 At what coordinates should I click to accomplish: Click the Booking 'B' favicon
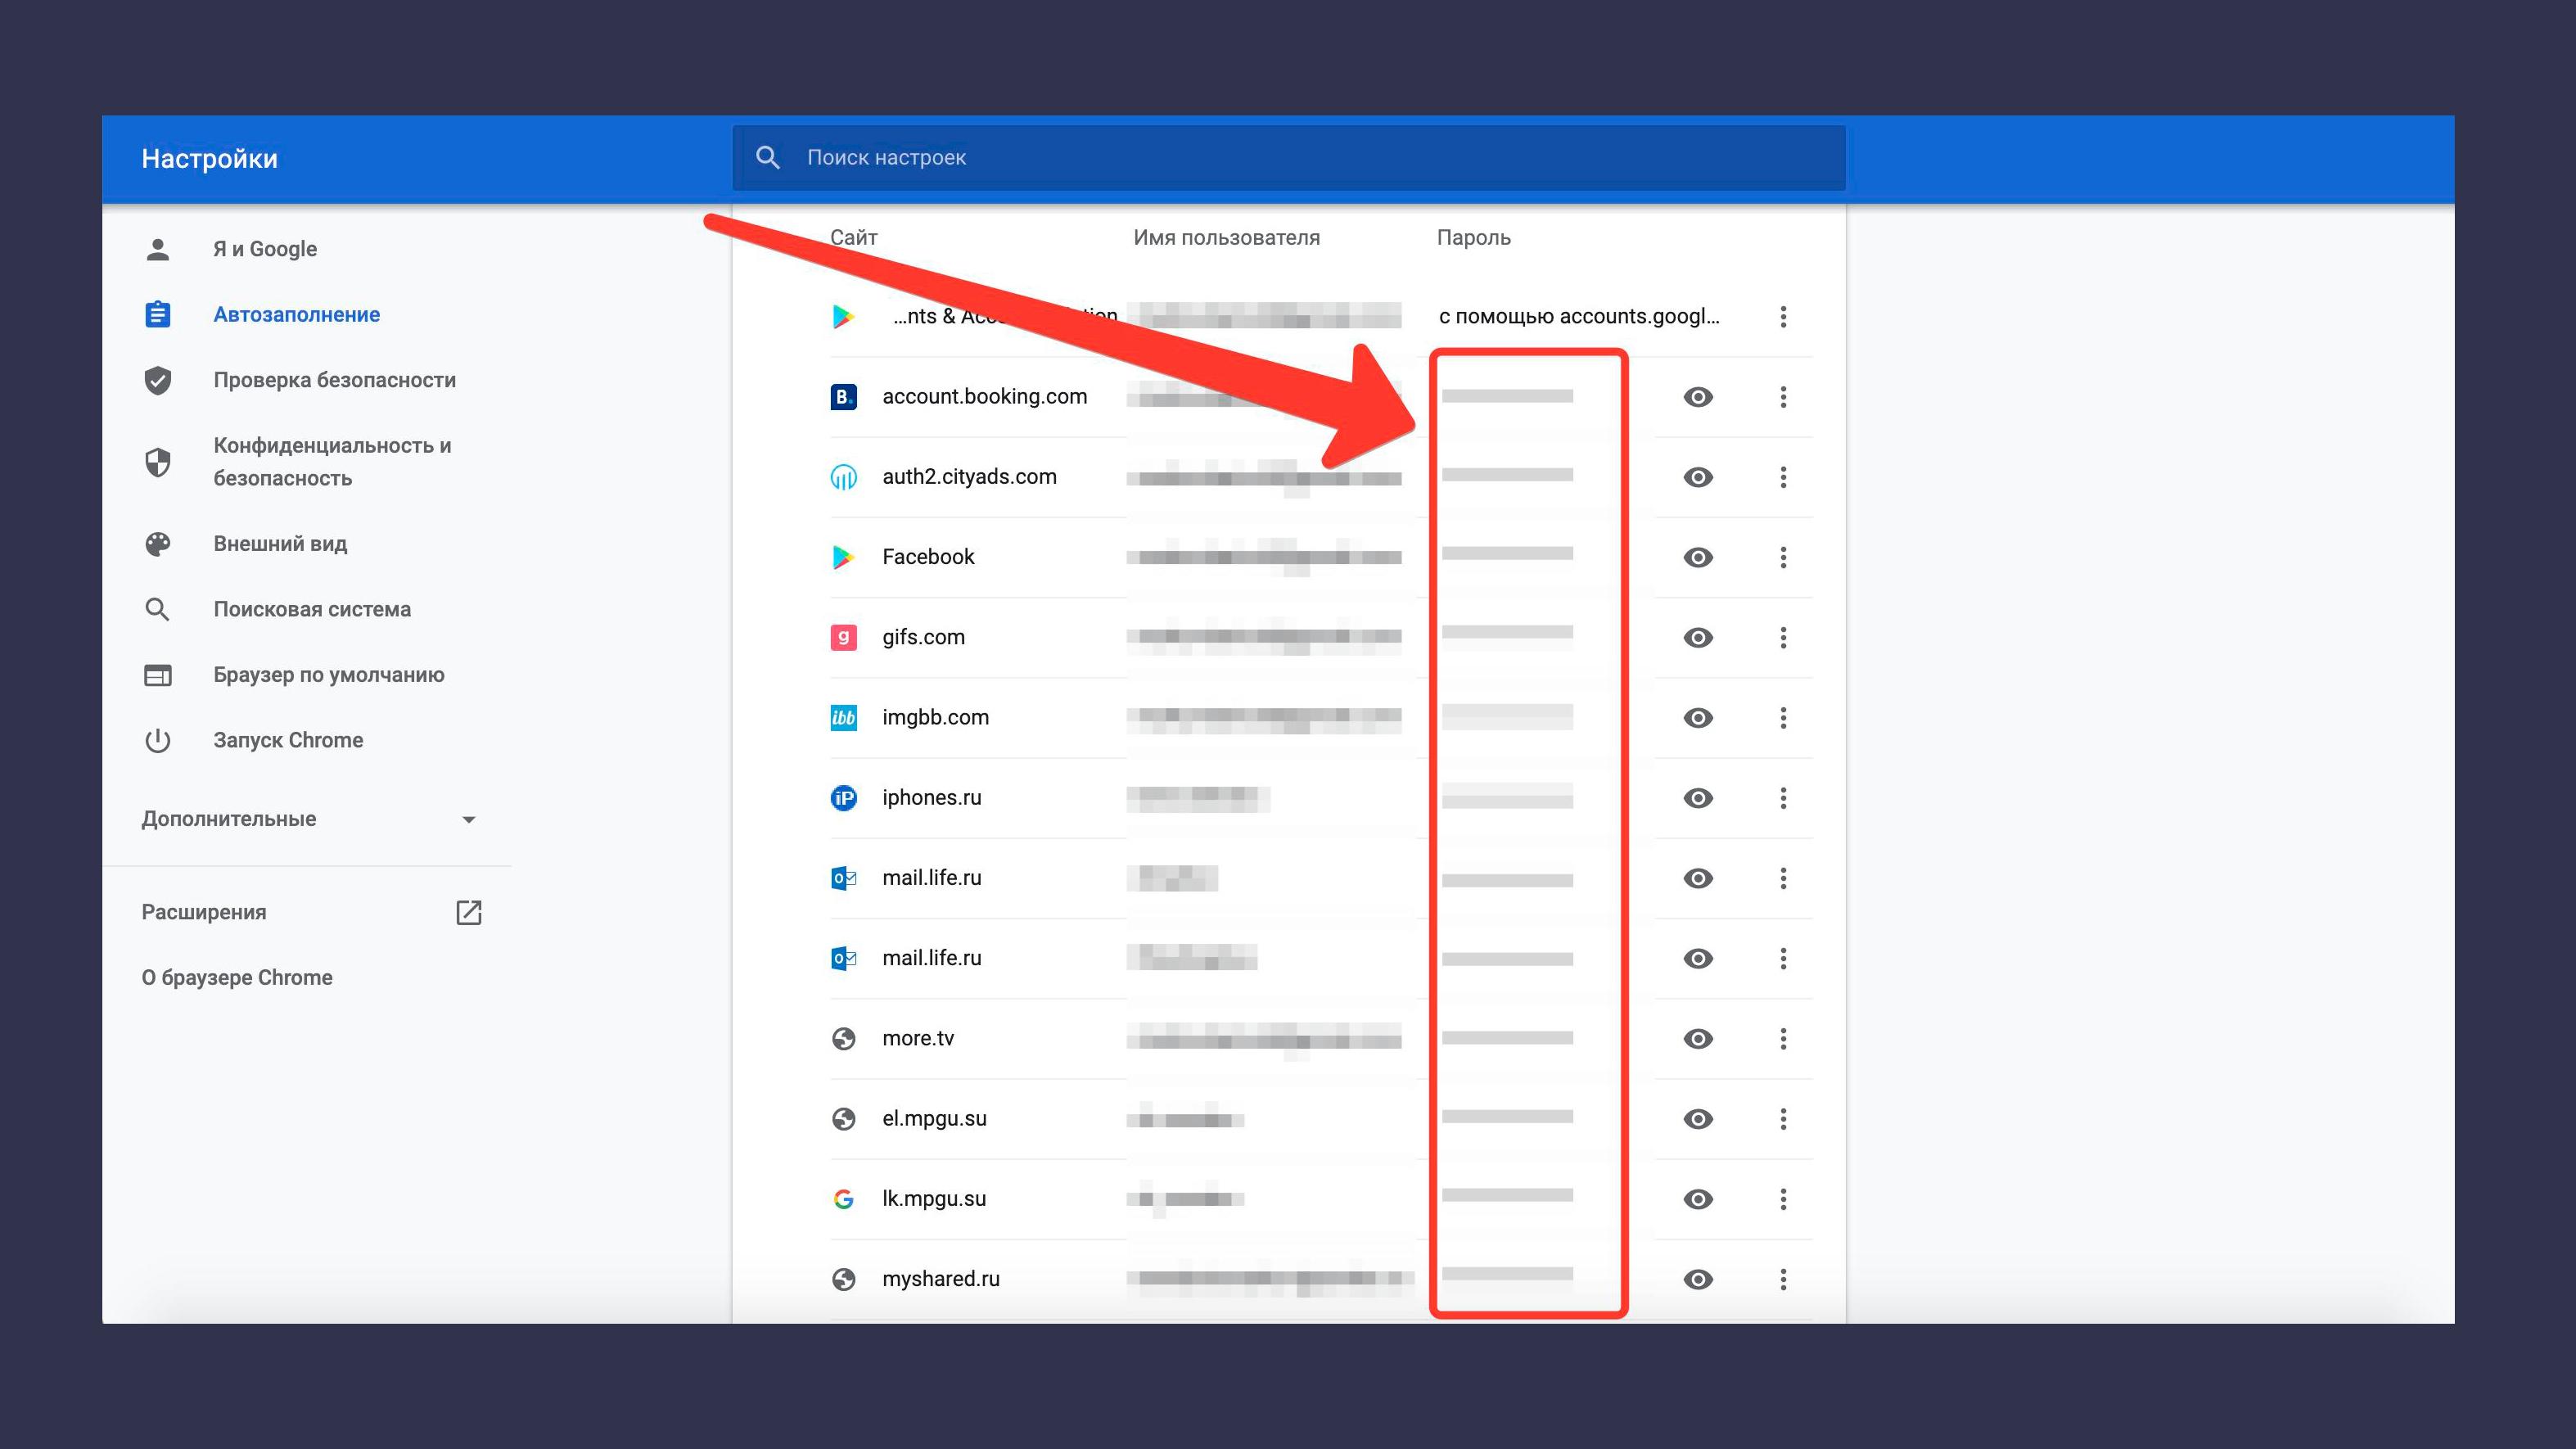pyautogui.click(x=843, y=397)
